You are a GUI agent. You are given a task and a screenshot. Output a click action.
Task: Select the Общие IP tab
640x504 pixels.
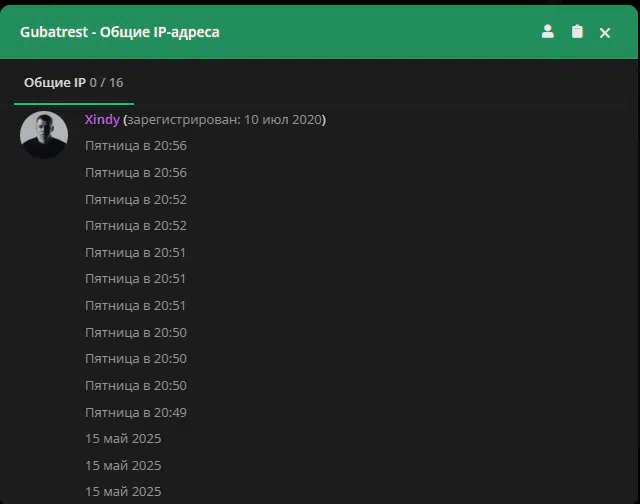74,83
